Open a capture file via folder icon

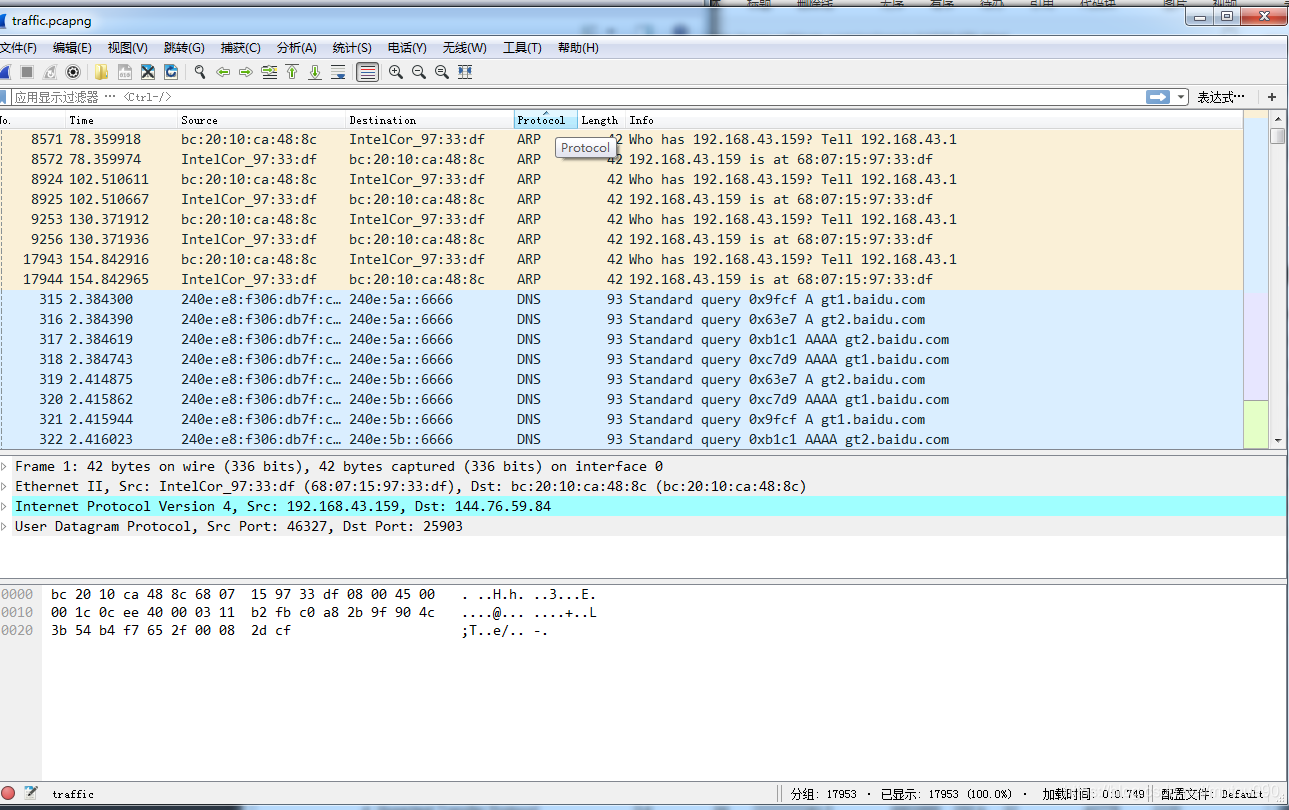point(102,72)
